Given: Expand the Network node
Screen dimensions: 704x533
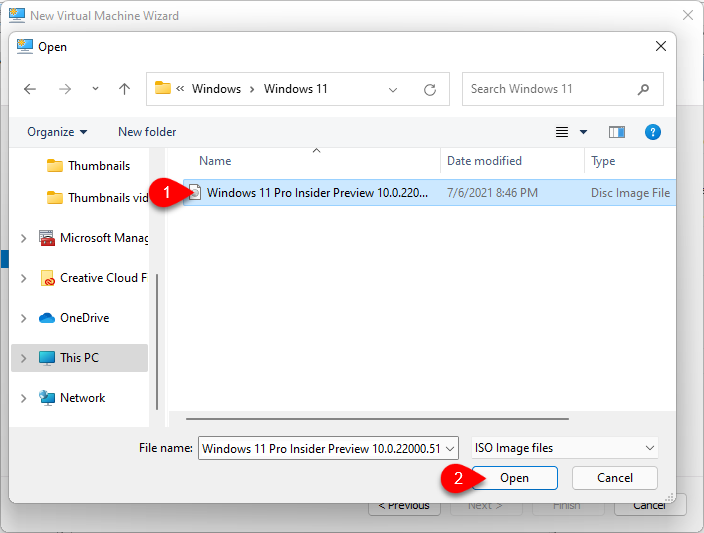Looking at the screenshot, I should [23, 398].
